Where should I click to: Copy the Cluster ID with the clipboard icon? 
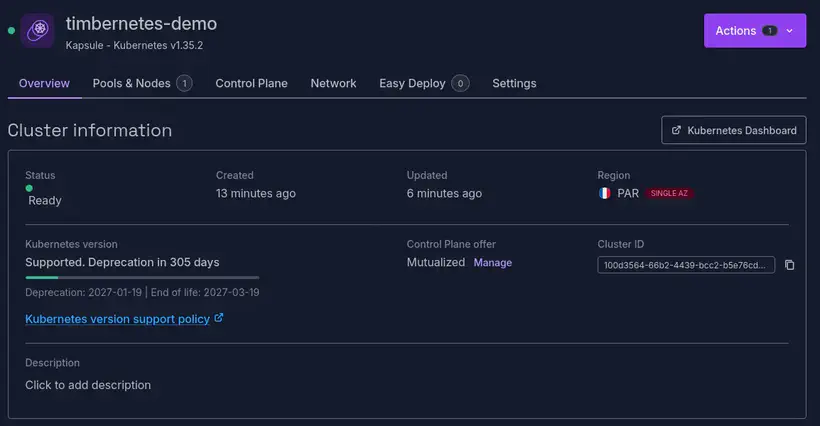point(790,265)
